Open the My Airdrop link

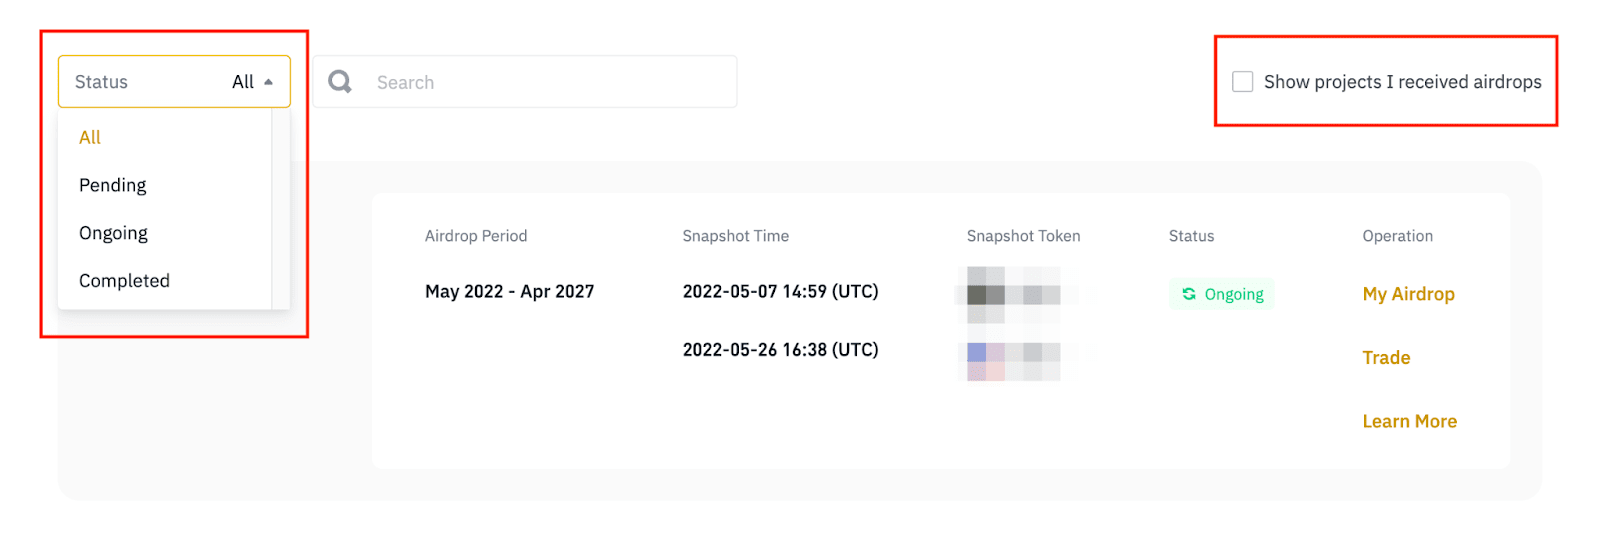click(x=1408, y=294)
